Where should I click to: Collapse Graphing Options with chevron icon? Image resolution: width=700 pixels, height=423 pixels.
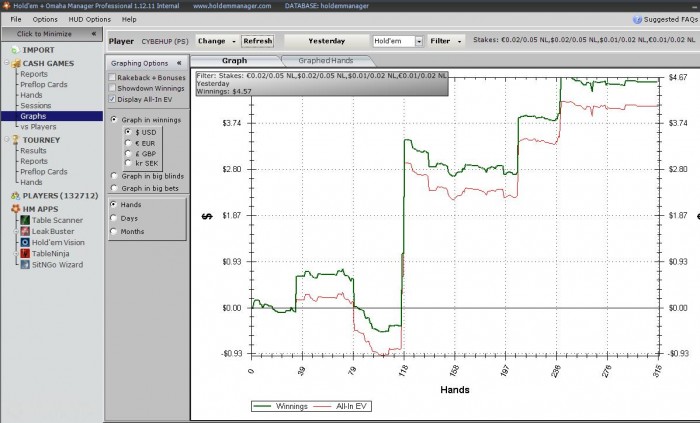(x=179, y=63)
